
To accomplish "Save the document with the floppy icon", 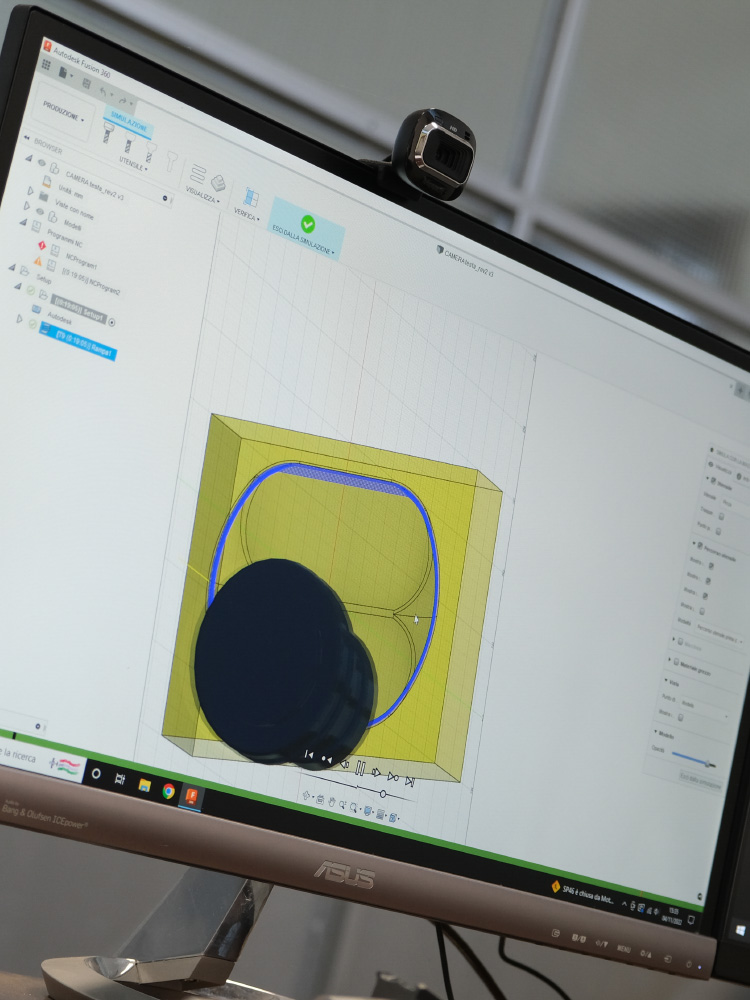I will [x=87, y=84].
